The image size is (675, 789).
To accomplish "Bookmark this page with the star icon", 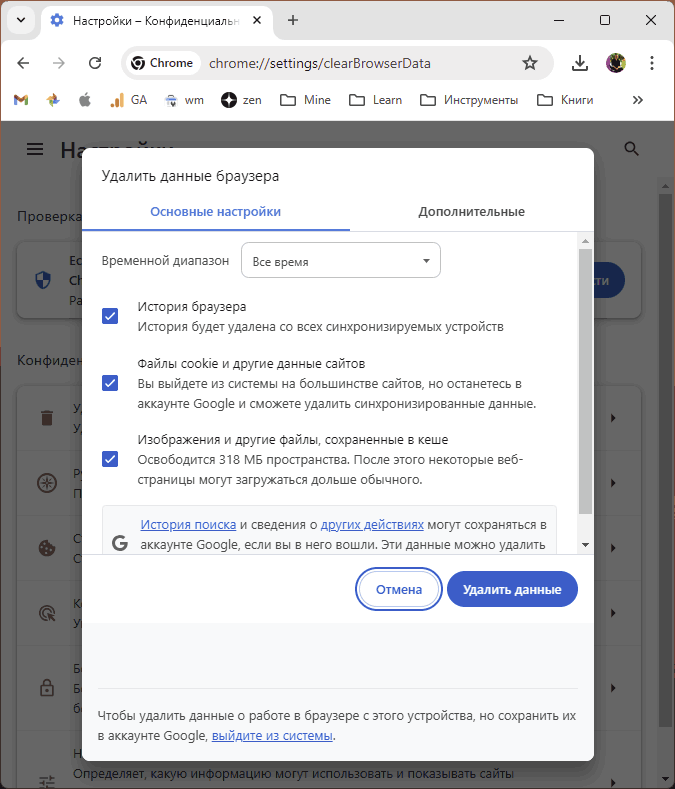I will [x=530, y=63].
